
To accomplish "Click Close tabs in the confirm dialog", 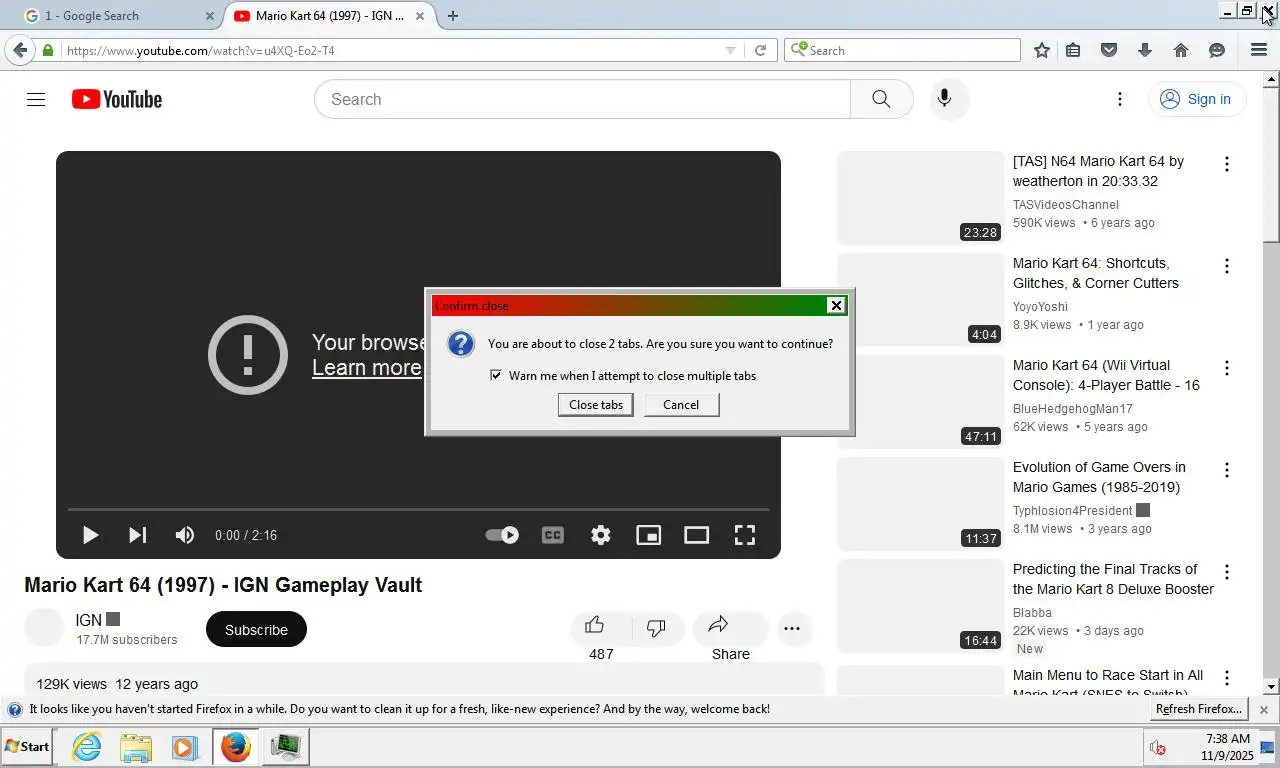I will pos(596,405).
